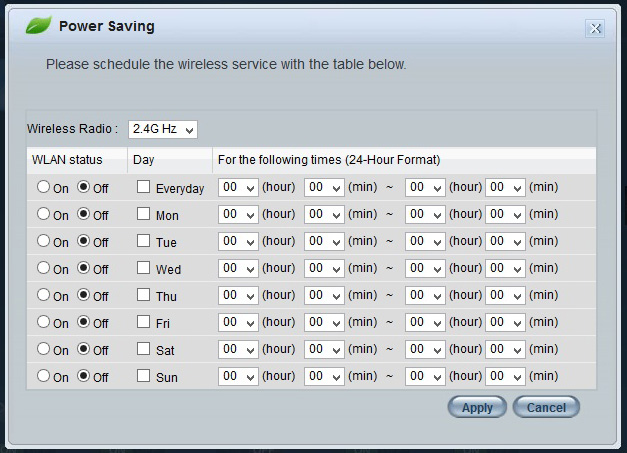
Task: Select the Off radio for Mon row
Action: 83,214
